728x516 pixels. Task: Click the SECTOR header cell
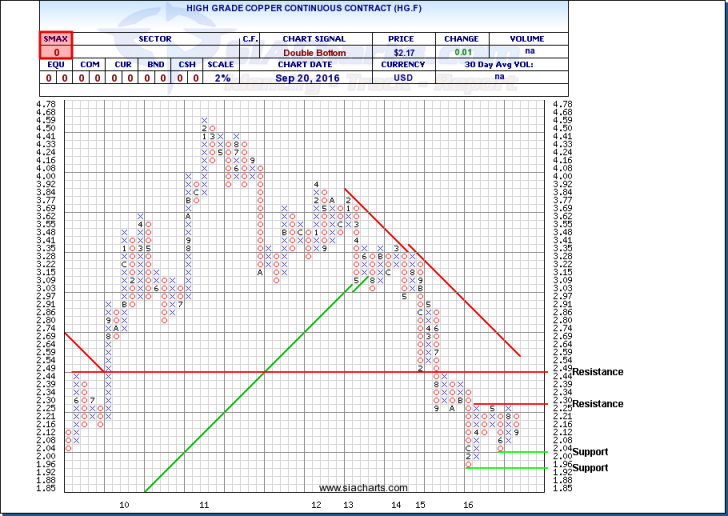[x=156, y=39]
